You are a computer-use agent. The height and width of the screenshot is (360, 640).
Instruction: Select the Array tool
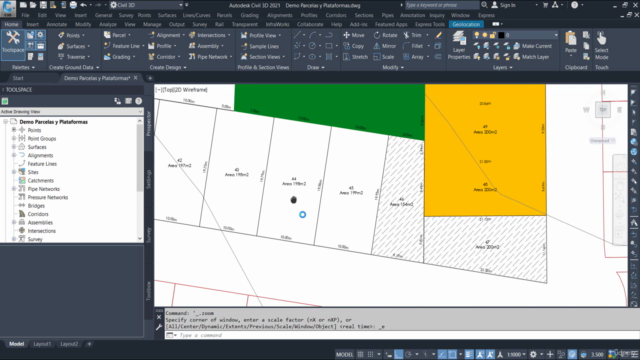click(413, 57)
